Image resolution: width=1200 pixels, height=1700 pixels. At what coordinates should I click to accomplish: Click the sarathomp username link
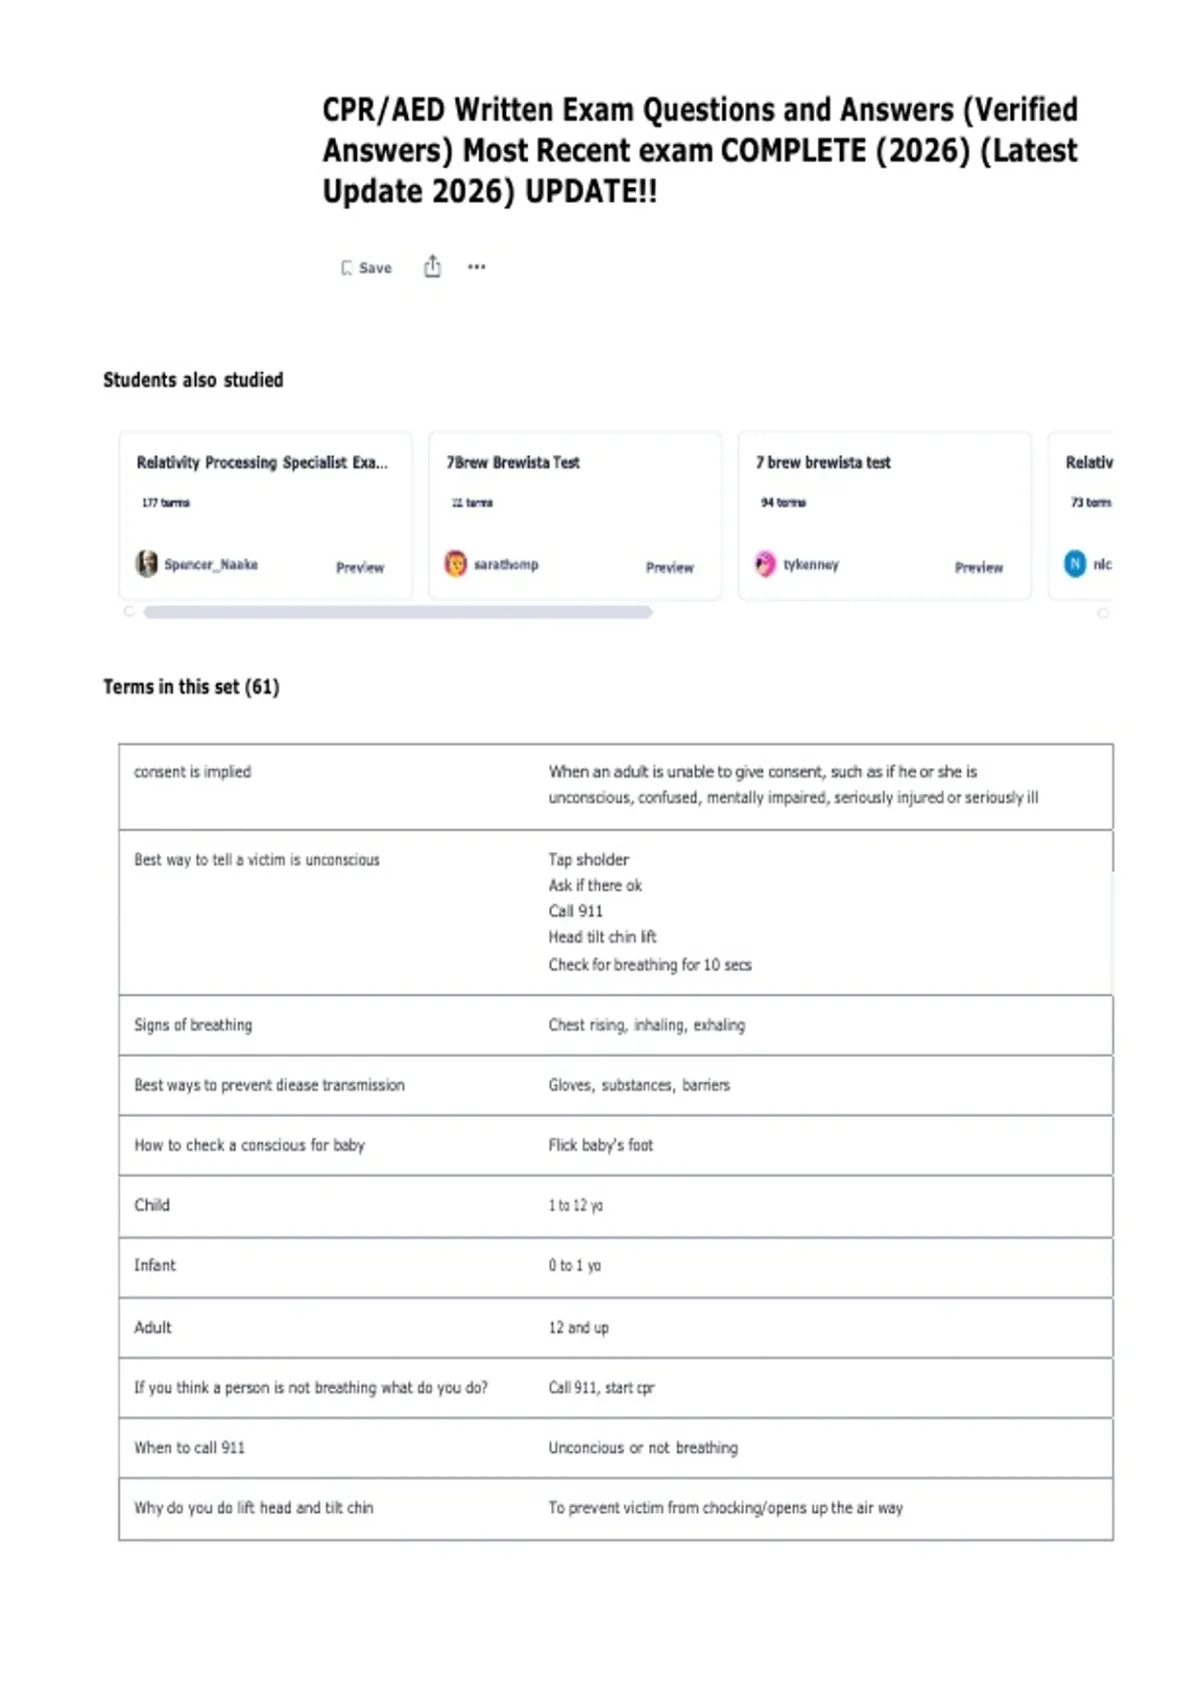coord(506,564)
